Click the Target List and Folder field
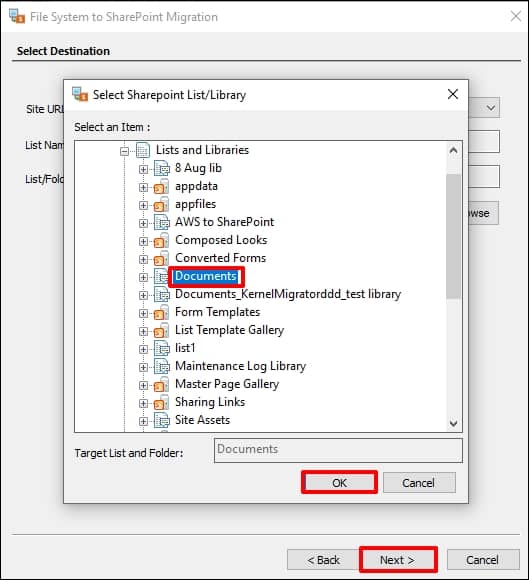This screenshot has width=529, height=580. (x=338, y=450)
